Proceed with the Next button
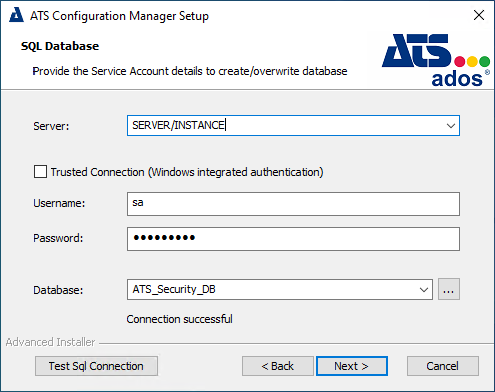The height and width of the screenshot is (392, 495). pos(352,366)
